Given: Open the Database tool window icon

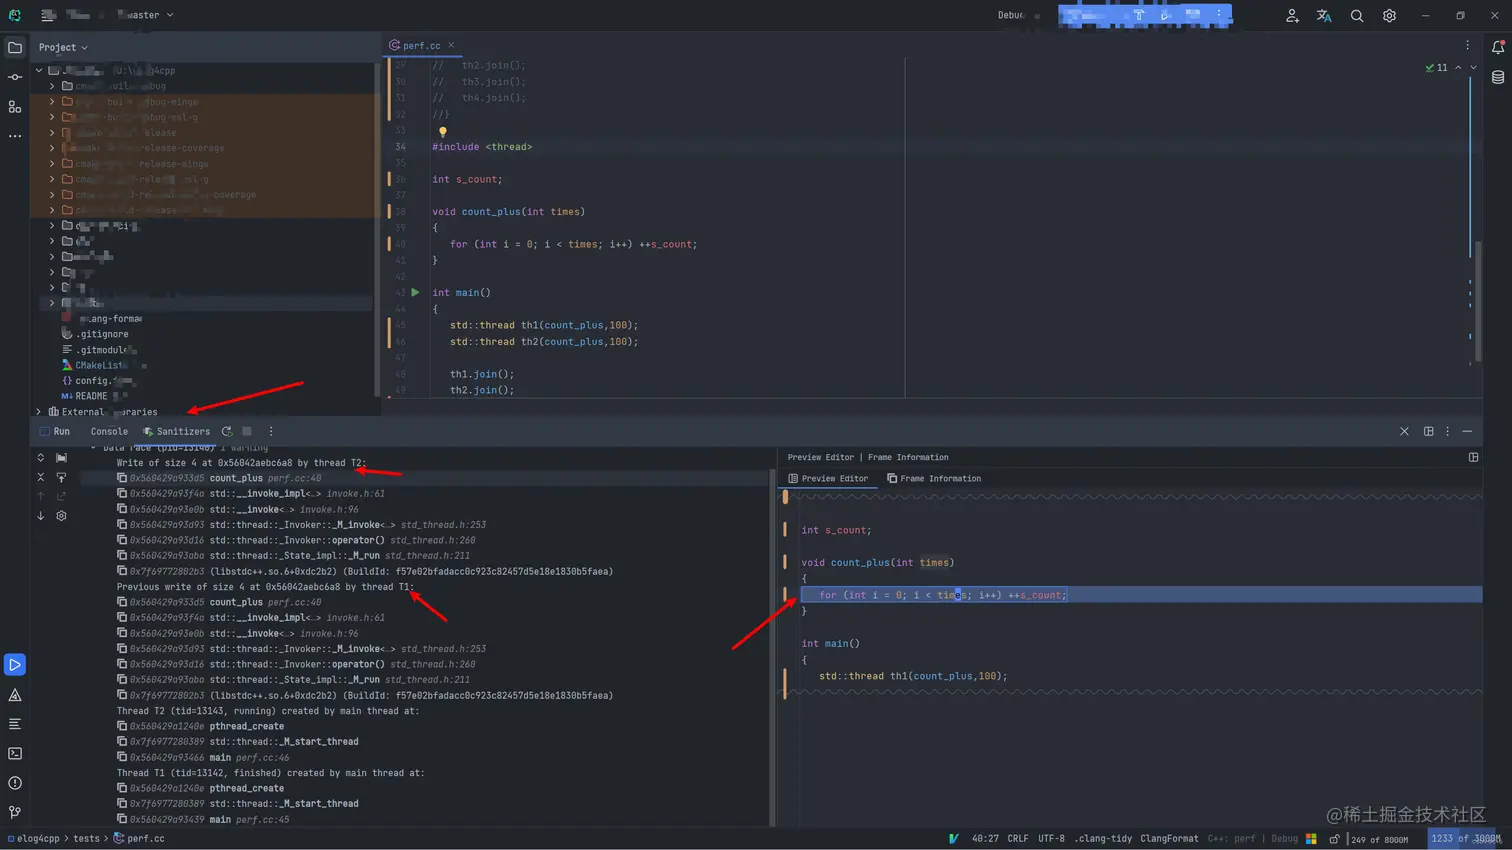Looking at the screenshot, I should pyautogui.click(x=1498, y=77).
